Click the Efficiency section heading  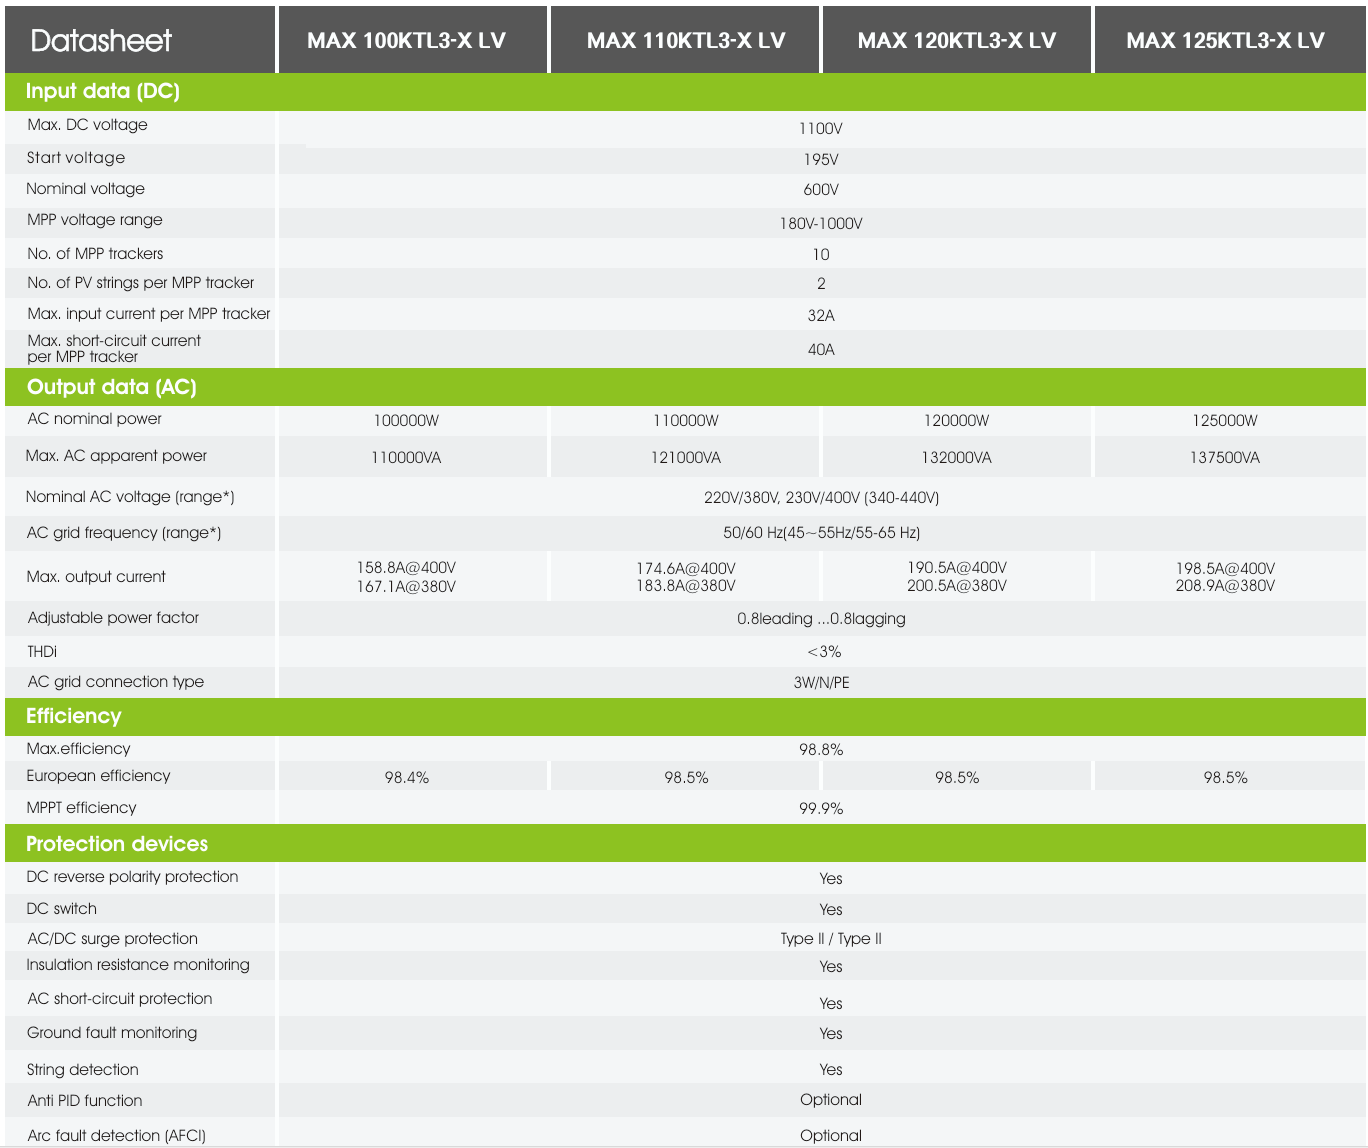(x=74, y=716)
